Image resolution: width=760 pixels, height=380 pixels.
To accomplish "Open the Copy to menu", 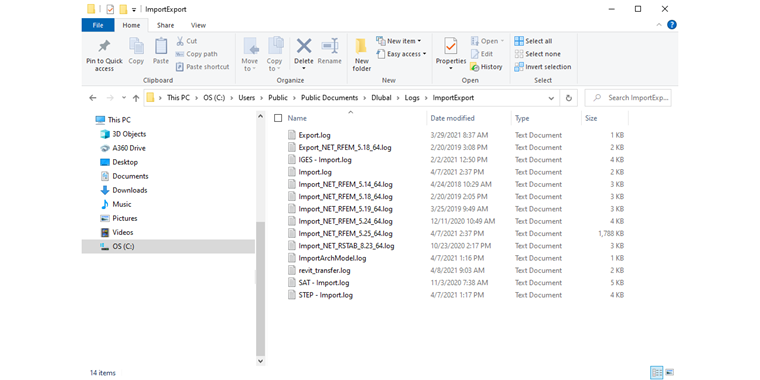I will pyautogui.click(x=274, y=55).
